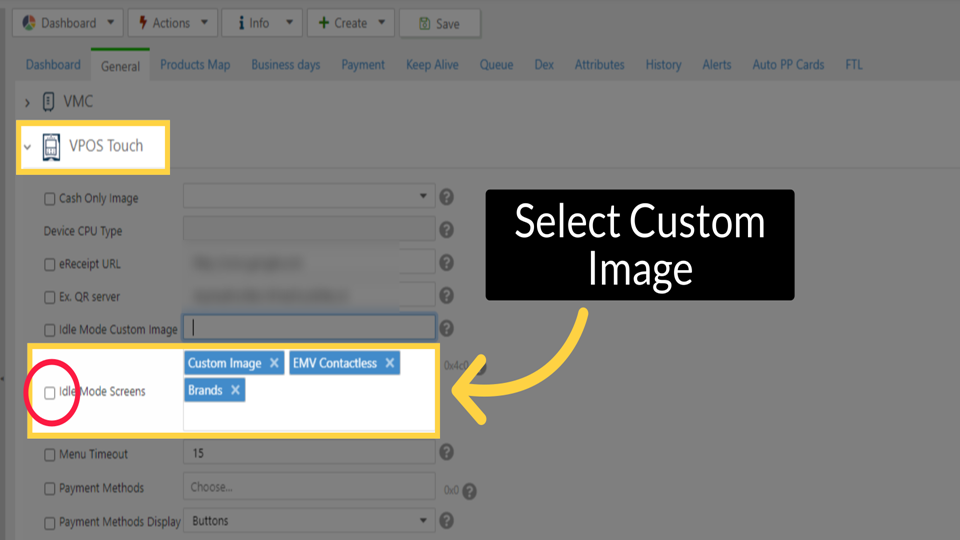Switch to the FTL tab
This screenshot has height=540, width=960.
point(854,65)
